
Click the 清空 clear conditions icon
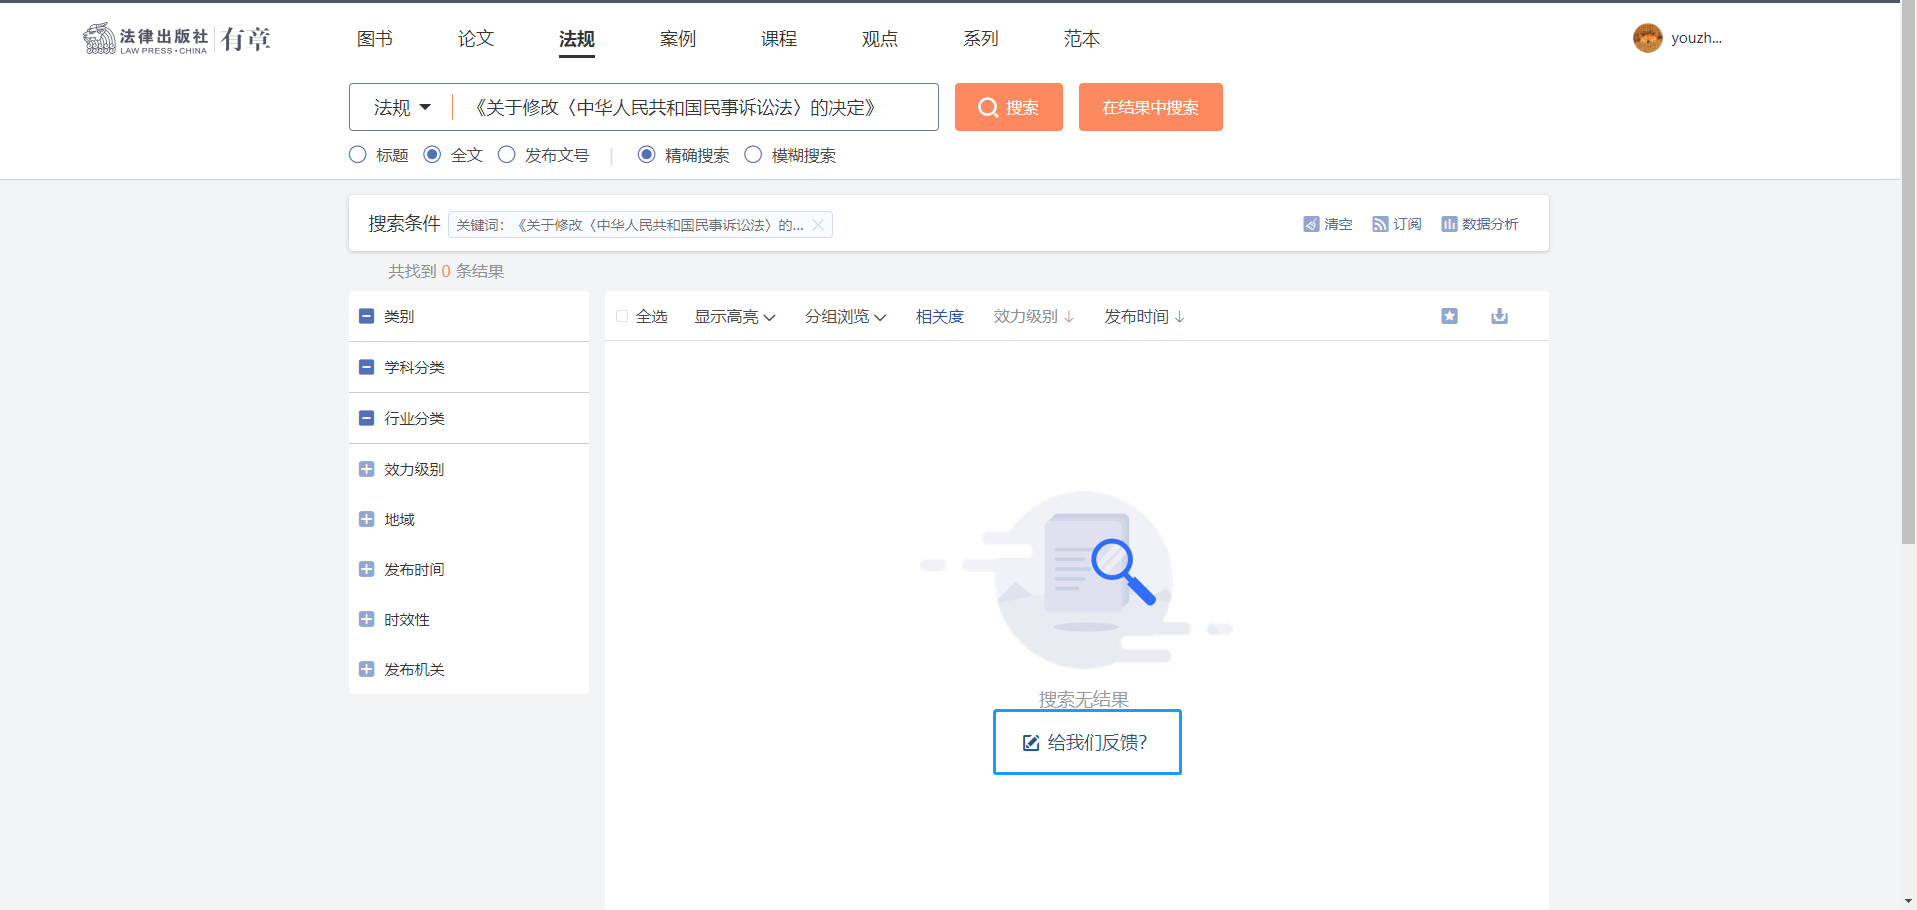click(x=1311, y=224)
